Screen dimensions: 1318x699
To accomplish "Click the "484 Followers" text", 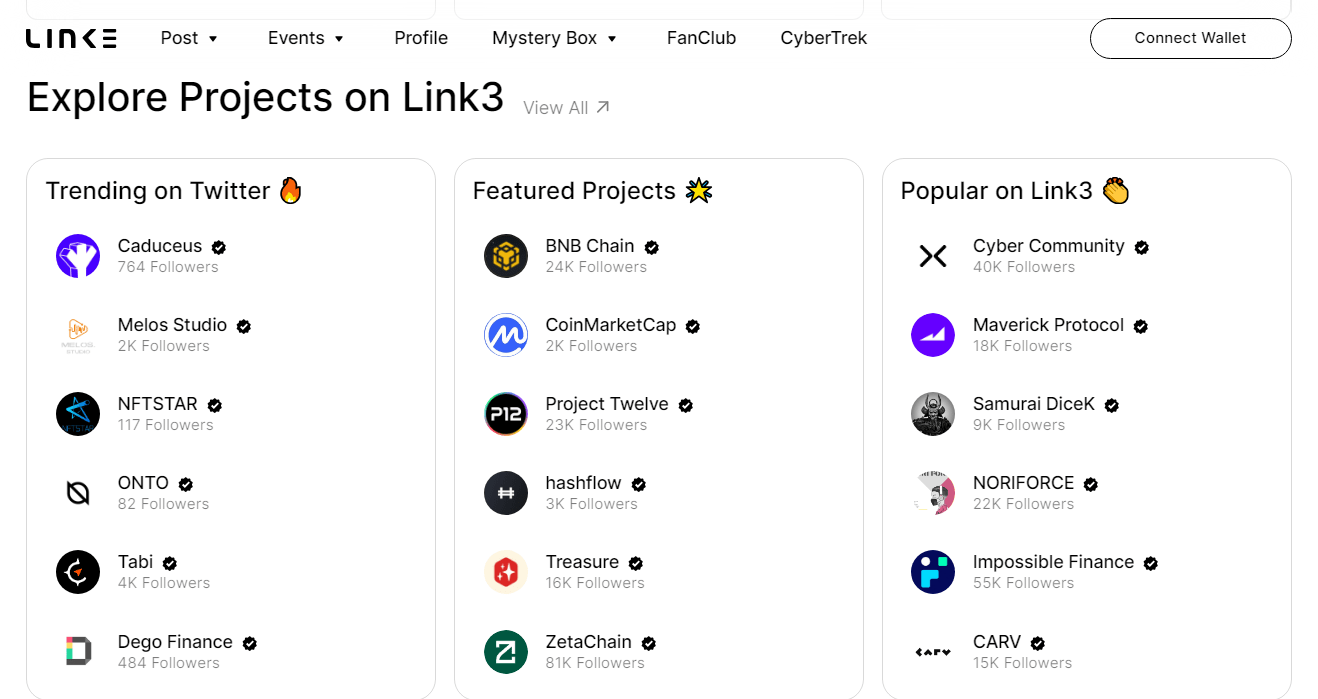I will 168,663.
